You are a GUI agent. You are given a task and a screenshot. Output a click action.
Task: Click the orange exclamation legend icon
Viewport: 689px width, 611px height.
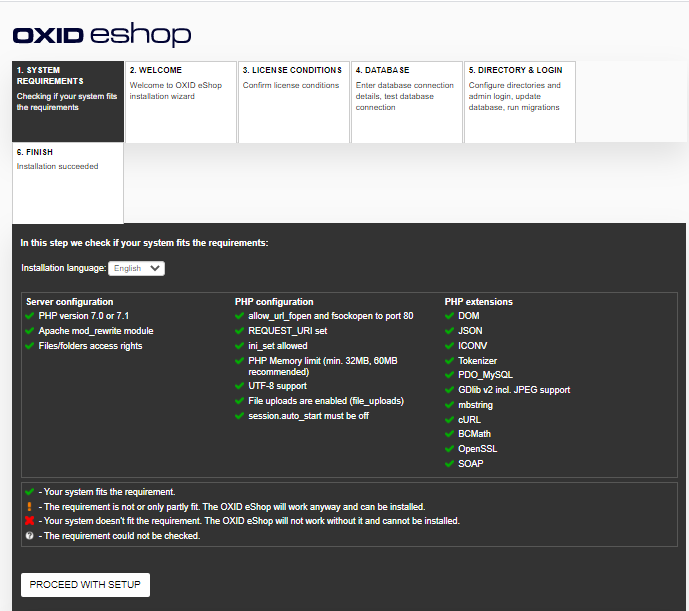click(30, 507)
